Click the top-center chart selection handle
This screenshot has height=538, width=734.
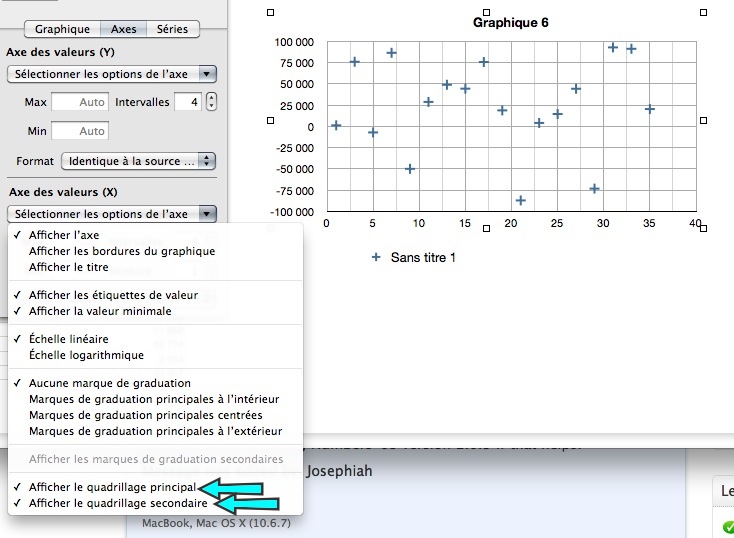pos(486,13)
